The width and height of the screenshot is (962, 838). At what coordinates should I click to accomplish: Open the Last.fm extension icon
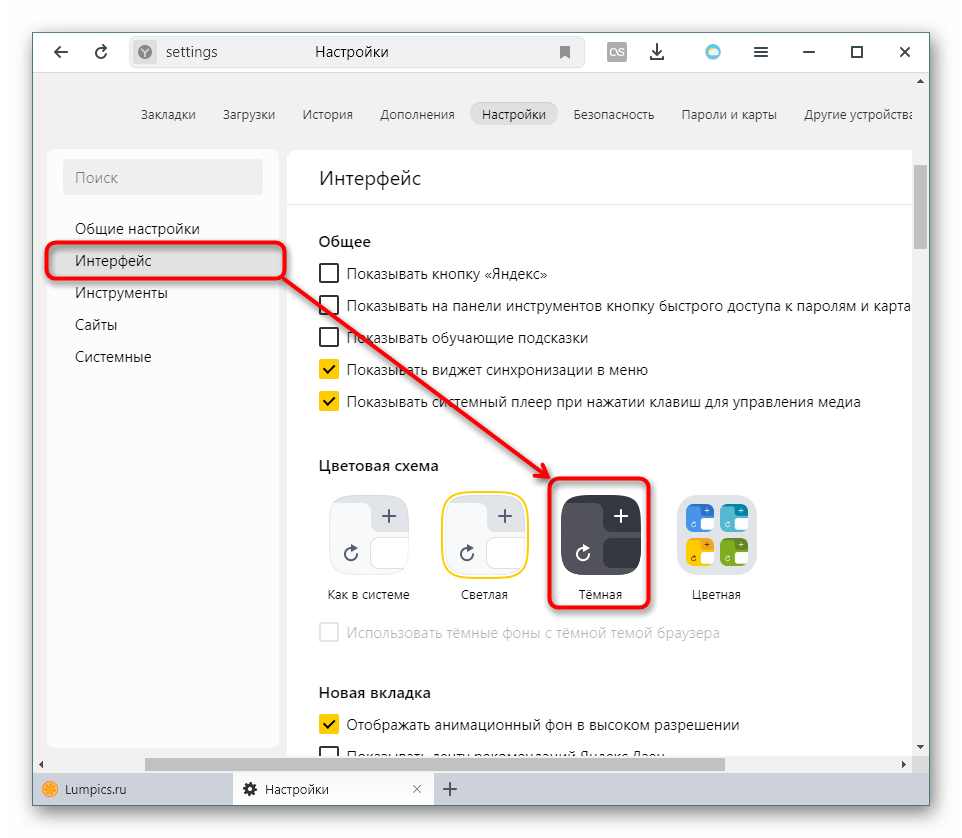[617, 52]
